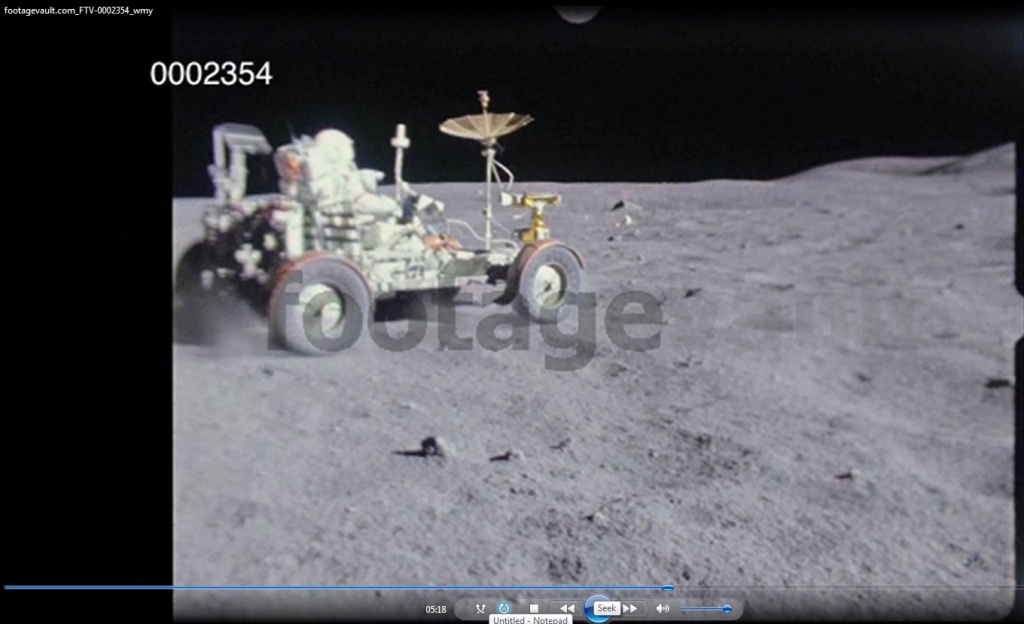Click the middle of the volume slider track
Screen dimensions: 1024x624
(x=705, y=608)
